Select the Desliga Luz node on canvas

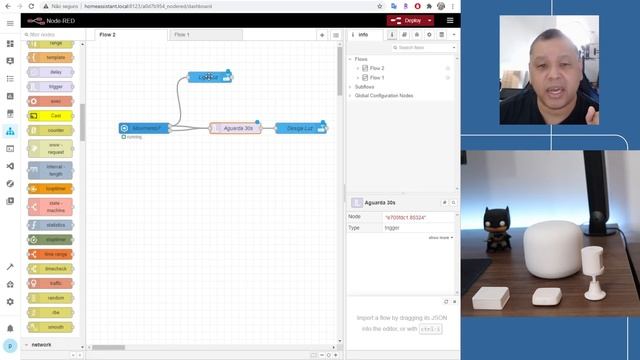[x=301, y=128]
